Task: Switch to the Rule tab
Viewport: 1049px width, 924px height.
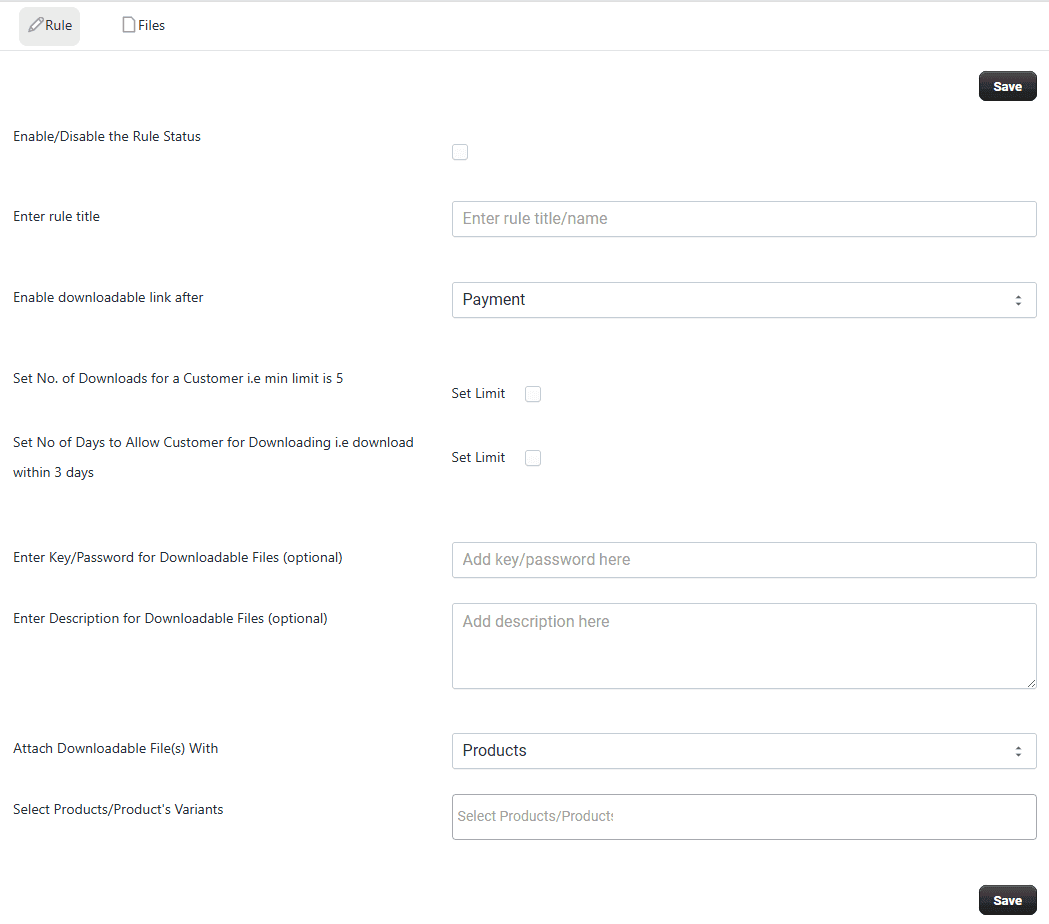Action: pos(50,26)
